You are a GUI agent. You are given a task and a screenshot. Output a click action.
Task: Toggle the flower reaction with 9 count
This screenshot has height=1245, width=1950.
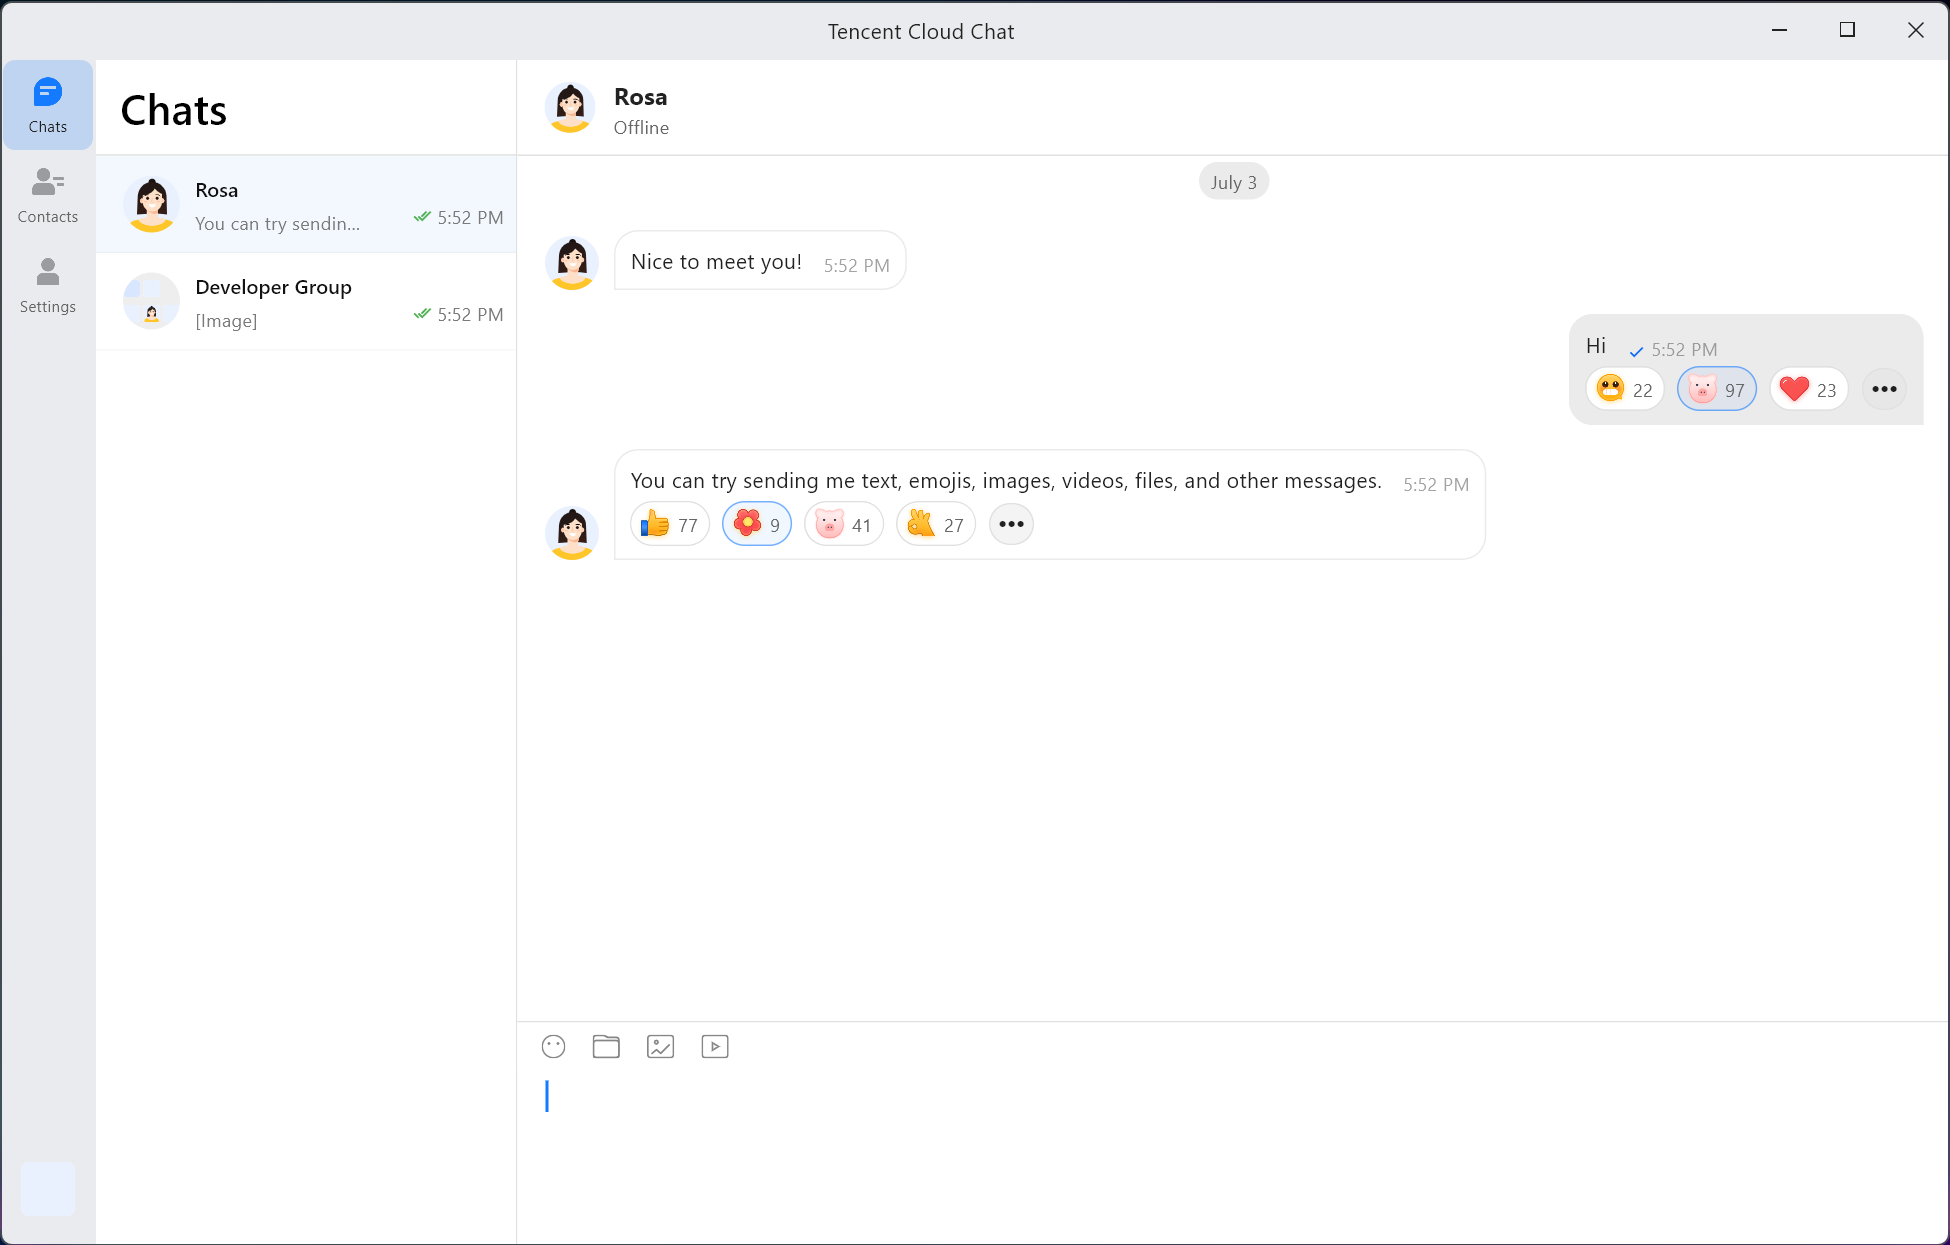(x=757, y=524)
